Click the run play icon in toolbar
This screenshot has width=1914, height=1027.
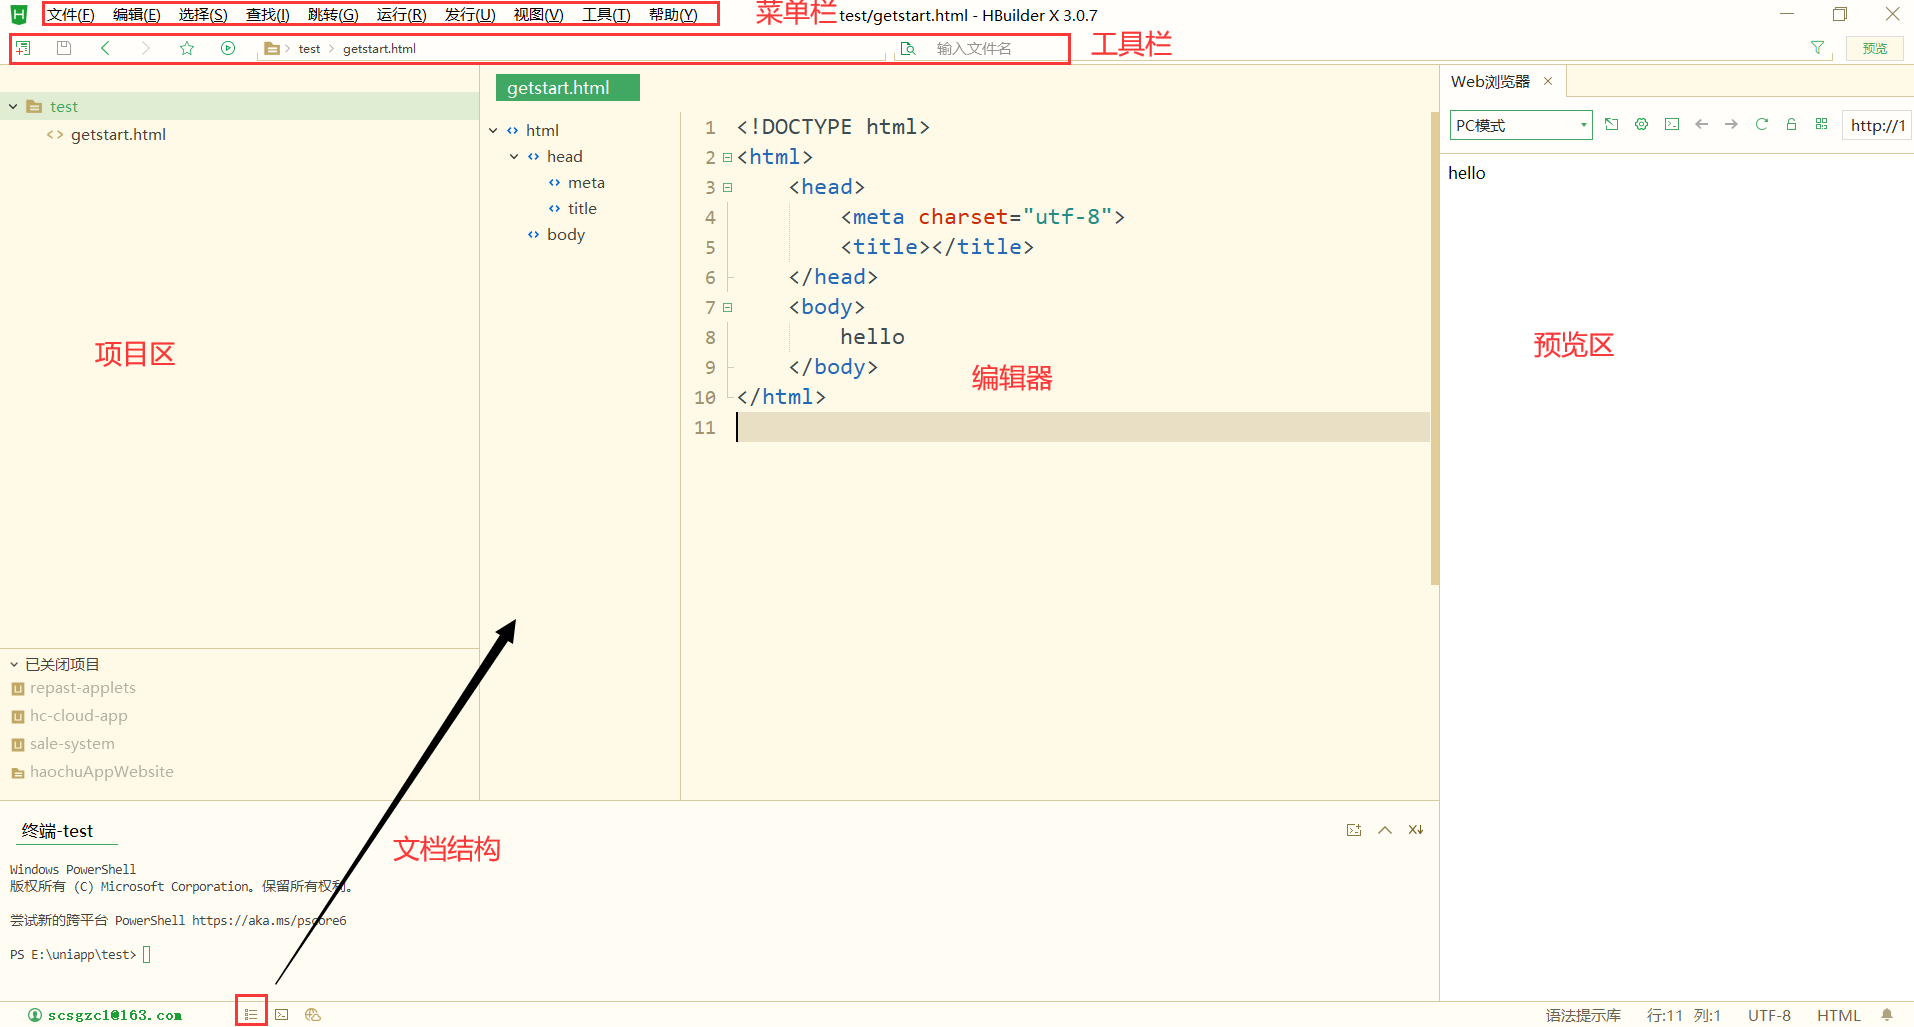coord(228,48)
